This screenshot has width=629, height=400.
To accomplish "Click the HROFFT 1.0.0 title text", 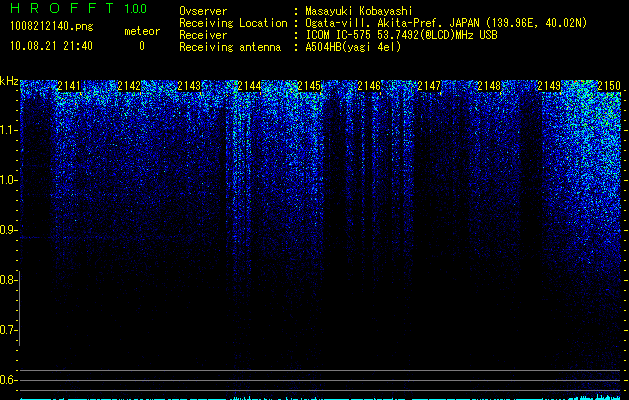I will [x=78, y=8].
